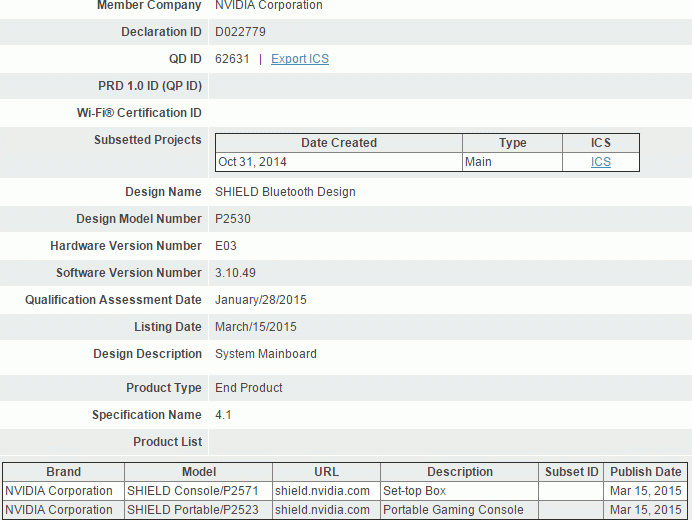Click shield.nvidia.com URL in Set-top Box row
Viewport: 692px width, 520px height.
[x=322, y=491]
